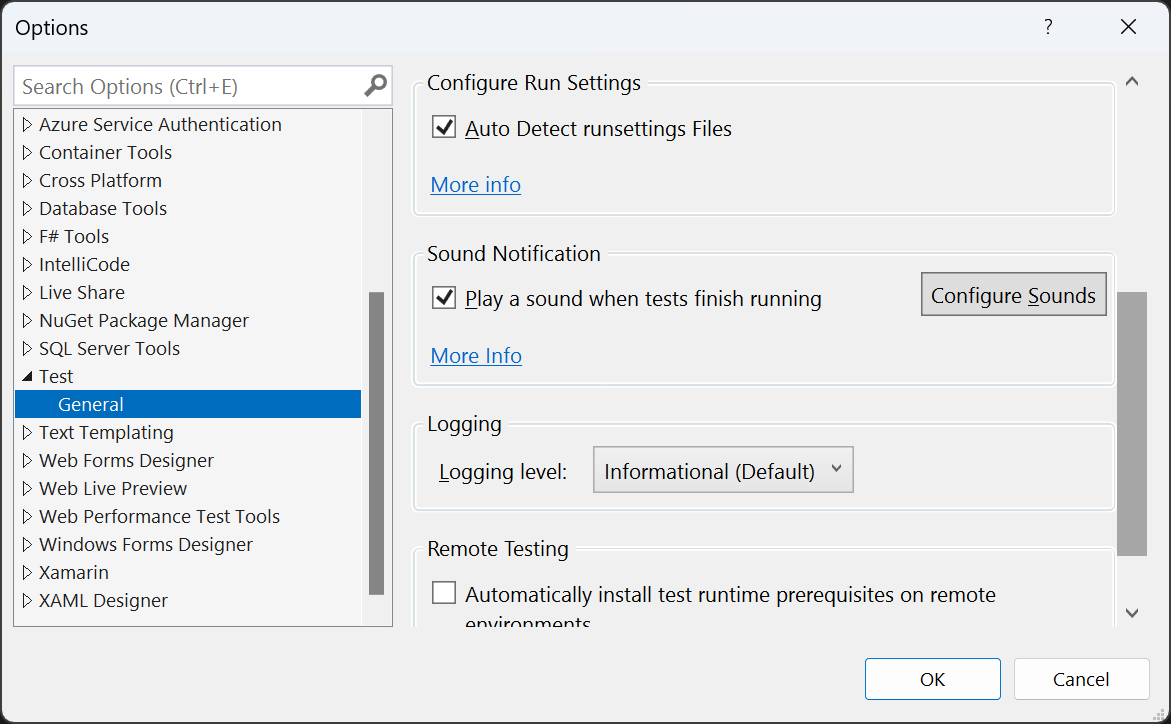This screenshot has height=724, width=1171.
Task: Toggle Play a sound when tests finish
Action: coord(444,297)
